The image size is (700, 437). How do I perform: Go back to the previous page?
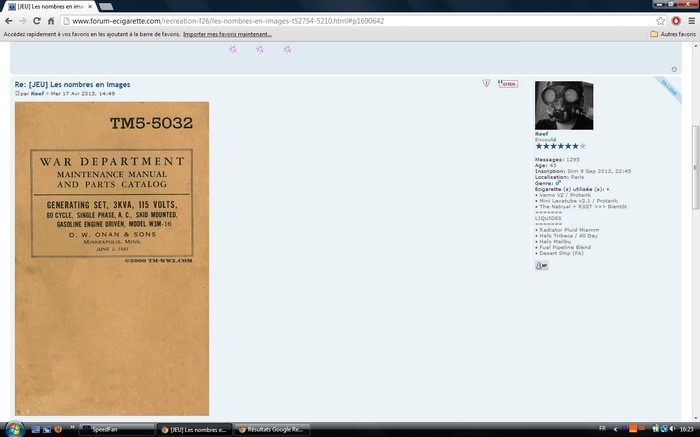[x=9, y=21]
